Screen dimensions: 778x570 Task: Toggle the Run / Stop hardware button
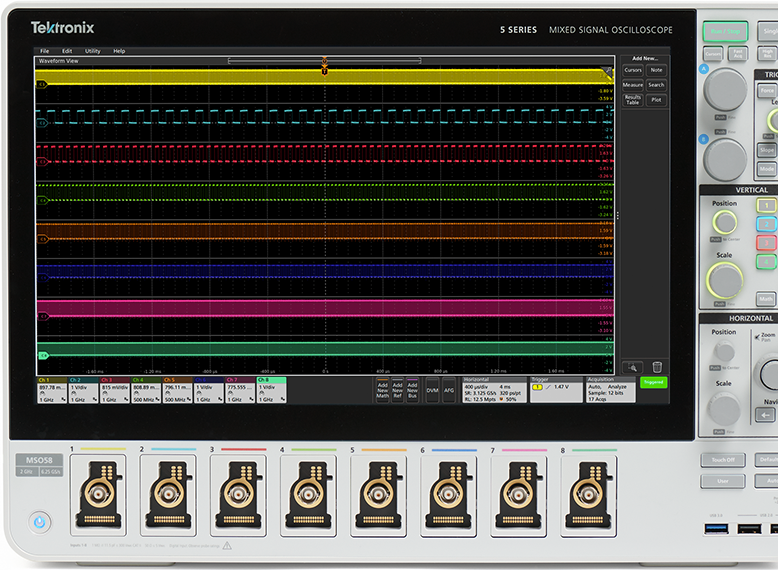point(725,32)
